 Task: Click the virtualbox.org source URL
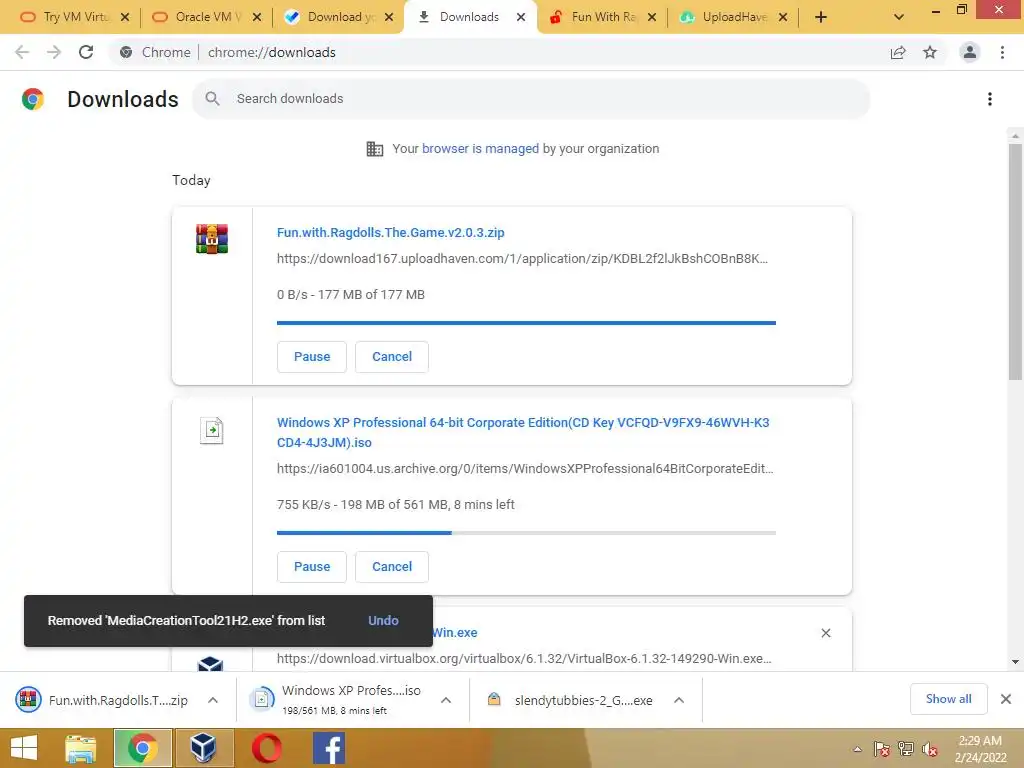click(x=524, y=658)
